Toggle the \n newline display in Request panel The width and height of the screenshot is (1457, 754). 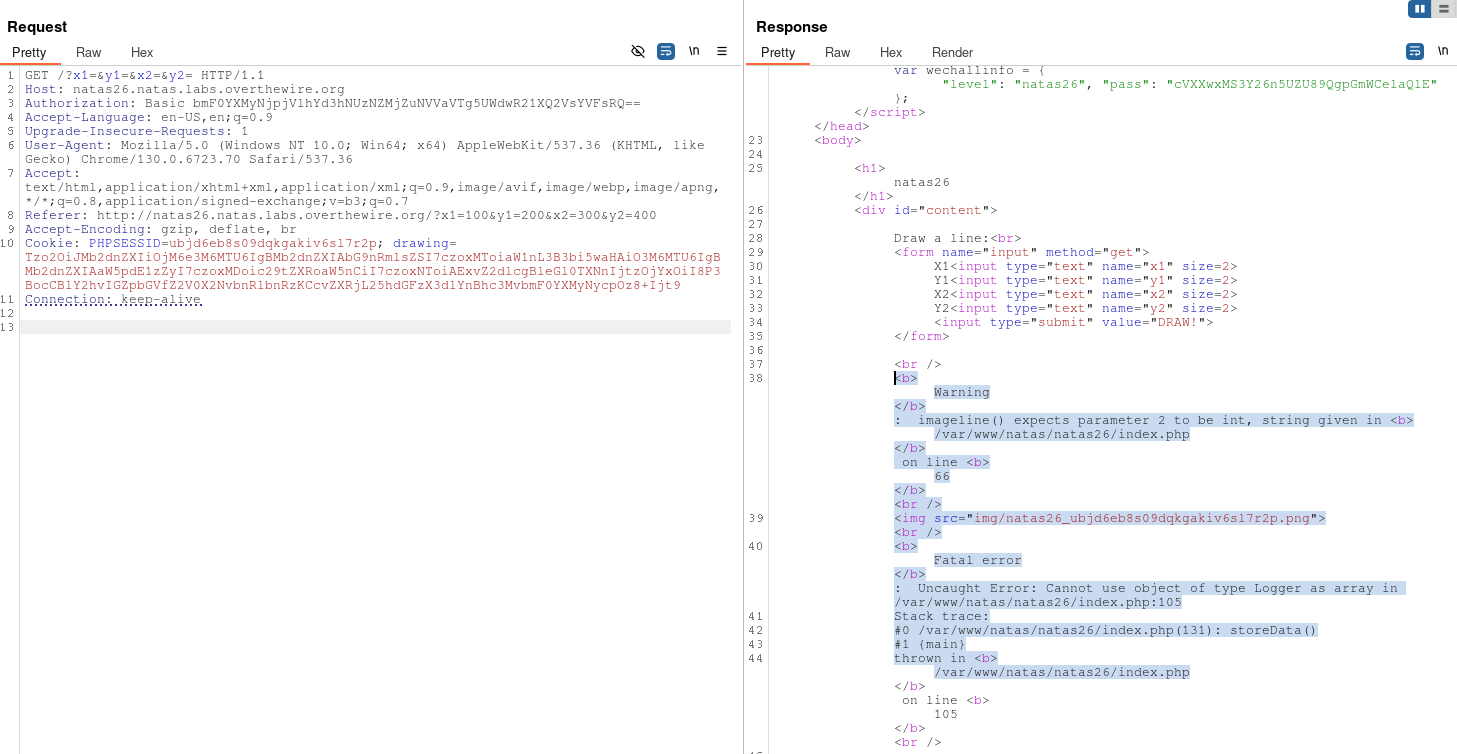click(694, 51)
